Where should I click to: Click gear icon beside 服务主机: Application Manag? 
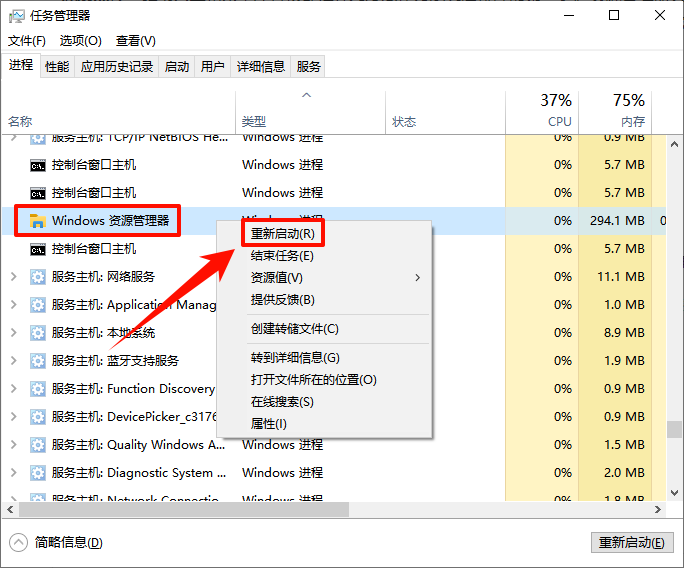coord(38,305)
